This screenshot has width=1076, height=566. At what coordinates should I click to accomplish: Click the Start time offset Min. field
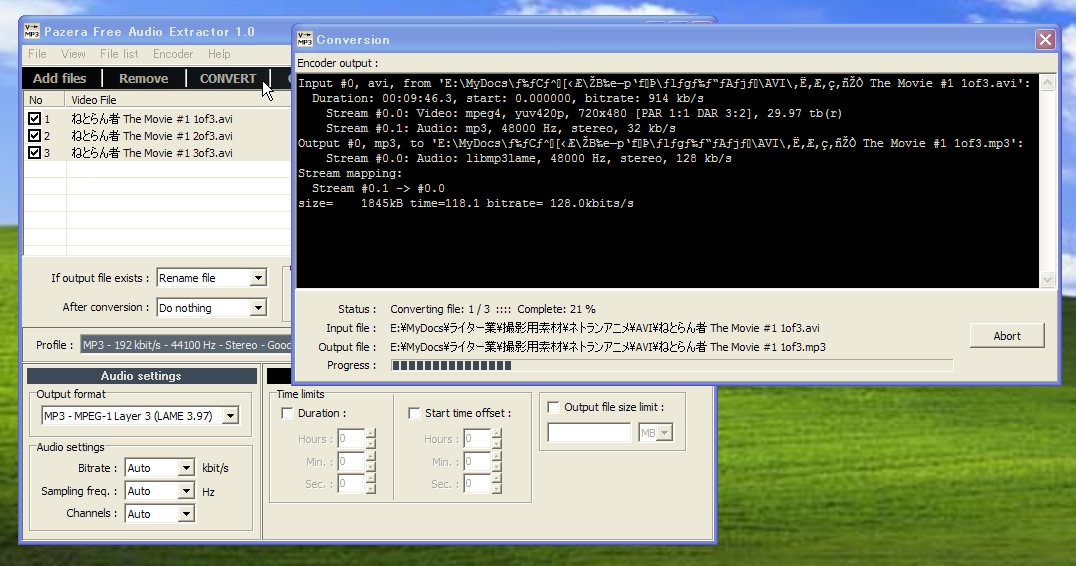click(478, 461)
